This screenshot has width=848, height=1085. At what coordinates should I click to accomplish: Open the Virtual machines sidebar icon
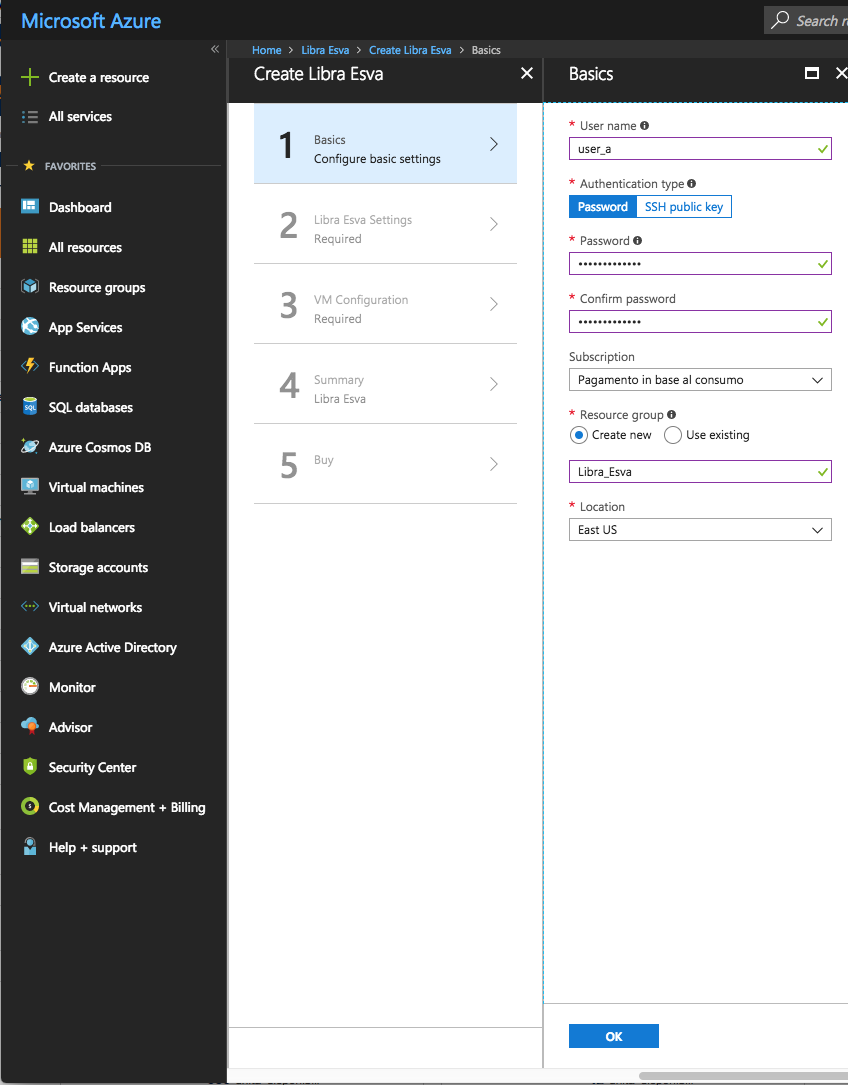coord(28,487)
